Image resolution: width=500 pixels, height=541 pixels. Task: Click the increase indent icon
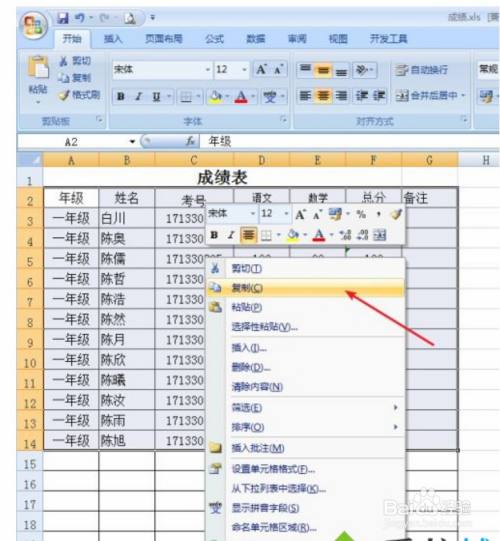(x=379, y=96)
